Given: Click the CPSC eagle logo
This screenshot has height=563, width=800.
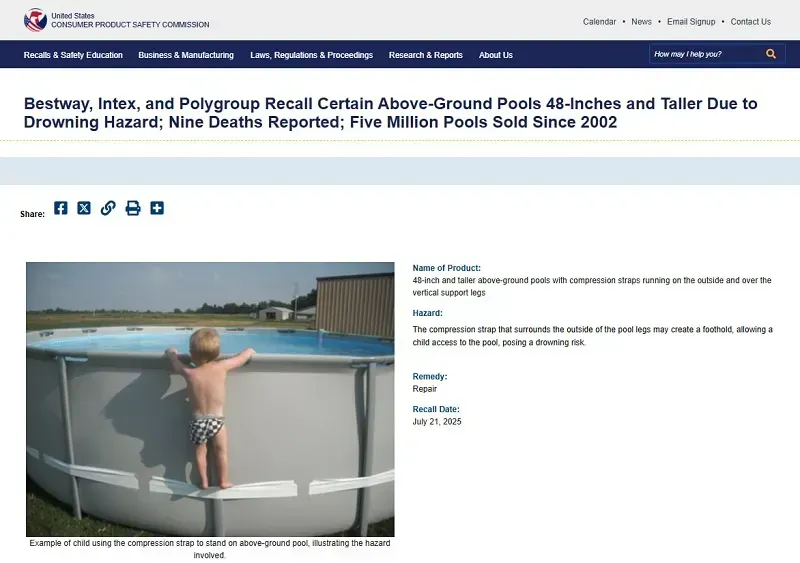Looking at the screenshot, I should (35, 20).
